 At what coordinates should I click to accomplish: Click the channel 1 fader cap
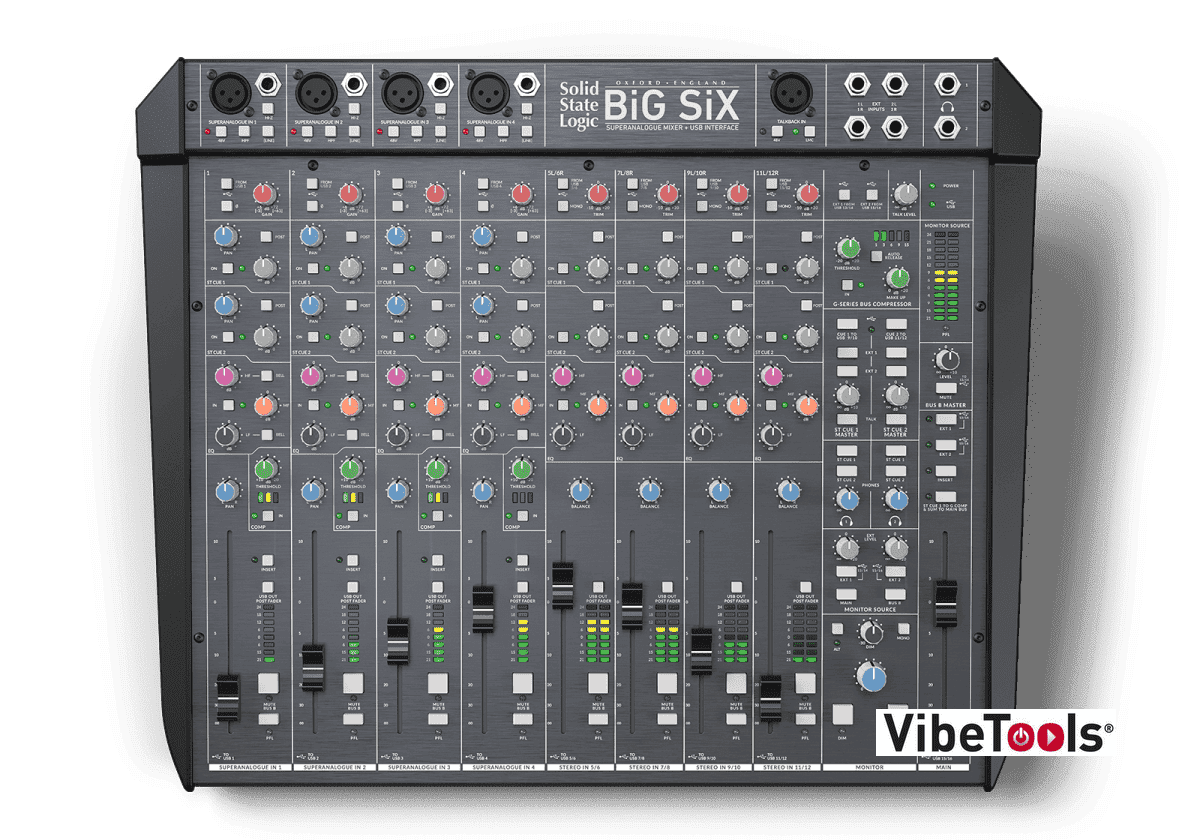pyautogui.click(x=228, y=698)
